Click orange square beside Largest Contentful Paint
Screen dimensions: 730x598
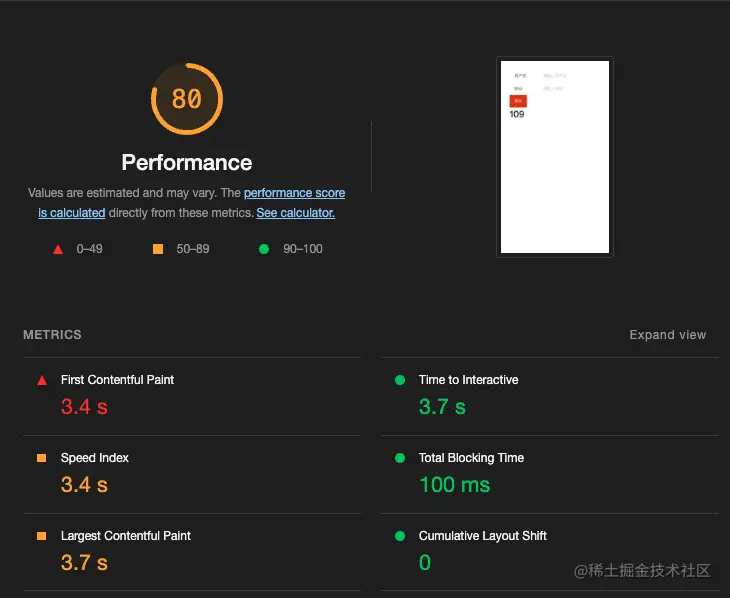click(x=41, y=536)
